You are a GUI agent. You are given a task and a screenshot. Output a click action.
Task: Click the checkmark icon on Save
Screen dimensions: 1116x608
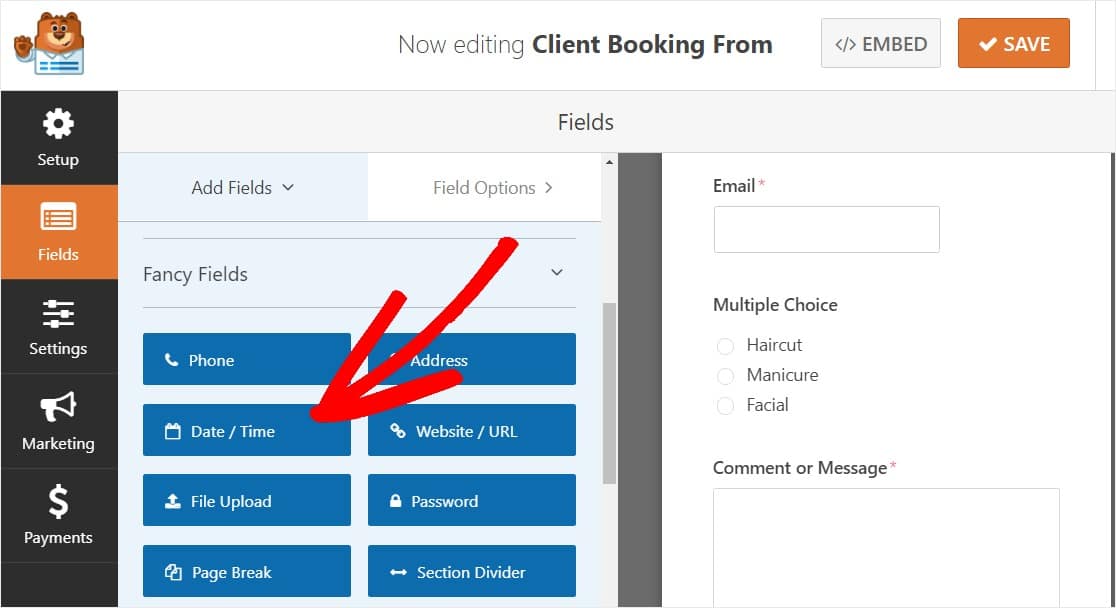987,44
